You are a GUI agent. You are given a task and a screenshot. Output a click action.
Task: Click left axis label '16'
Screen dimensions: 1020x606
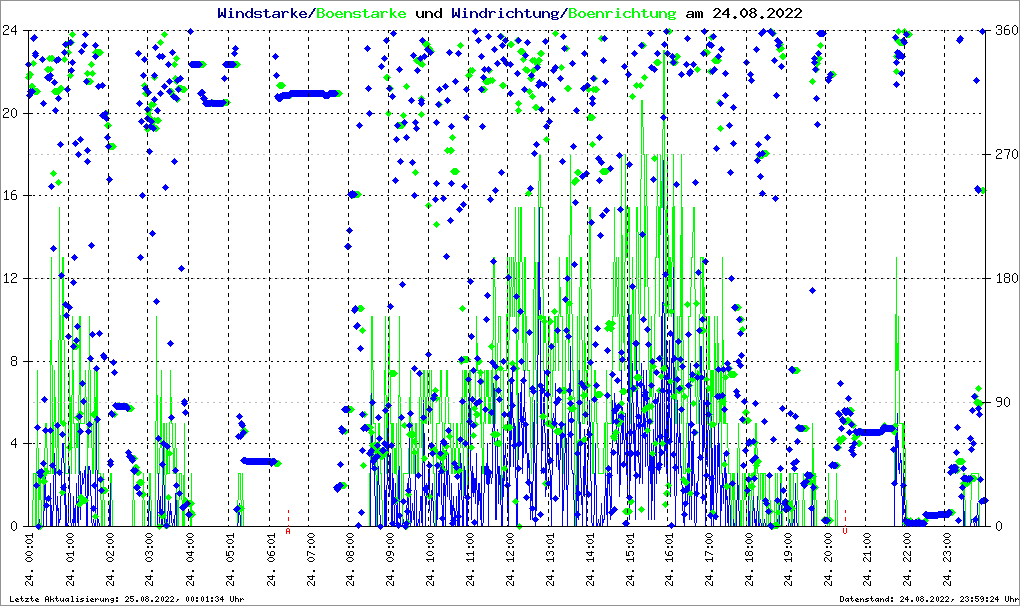point(9,196)
